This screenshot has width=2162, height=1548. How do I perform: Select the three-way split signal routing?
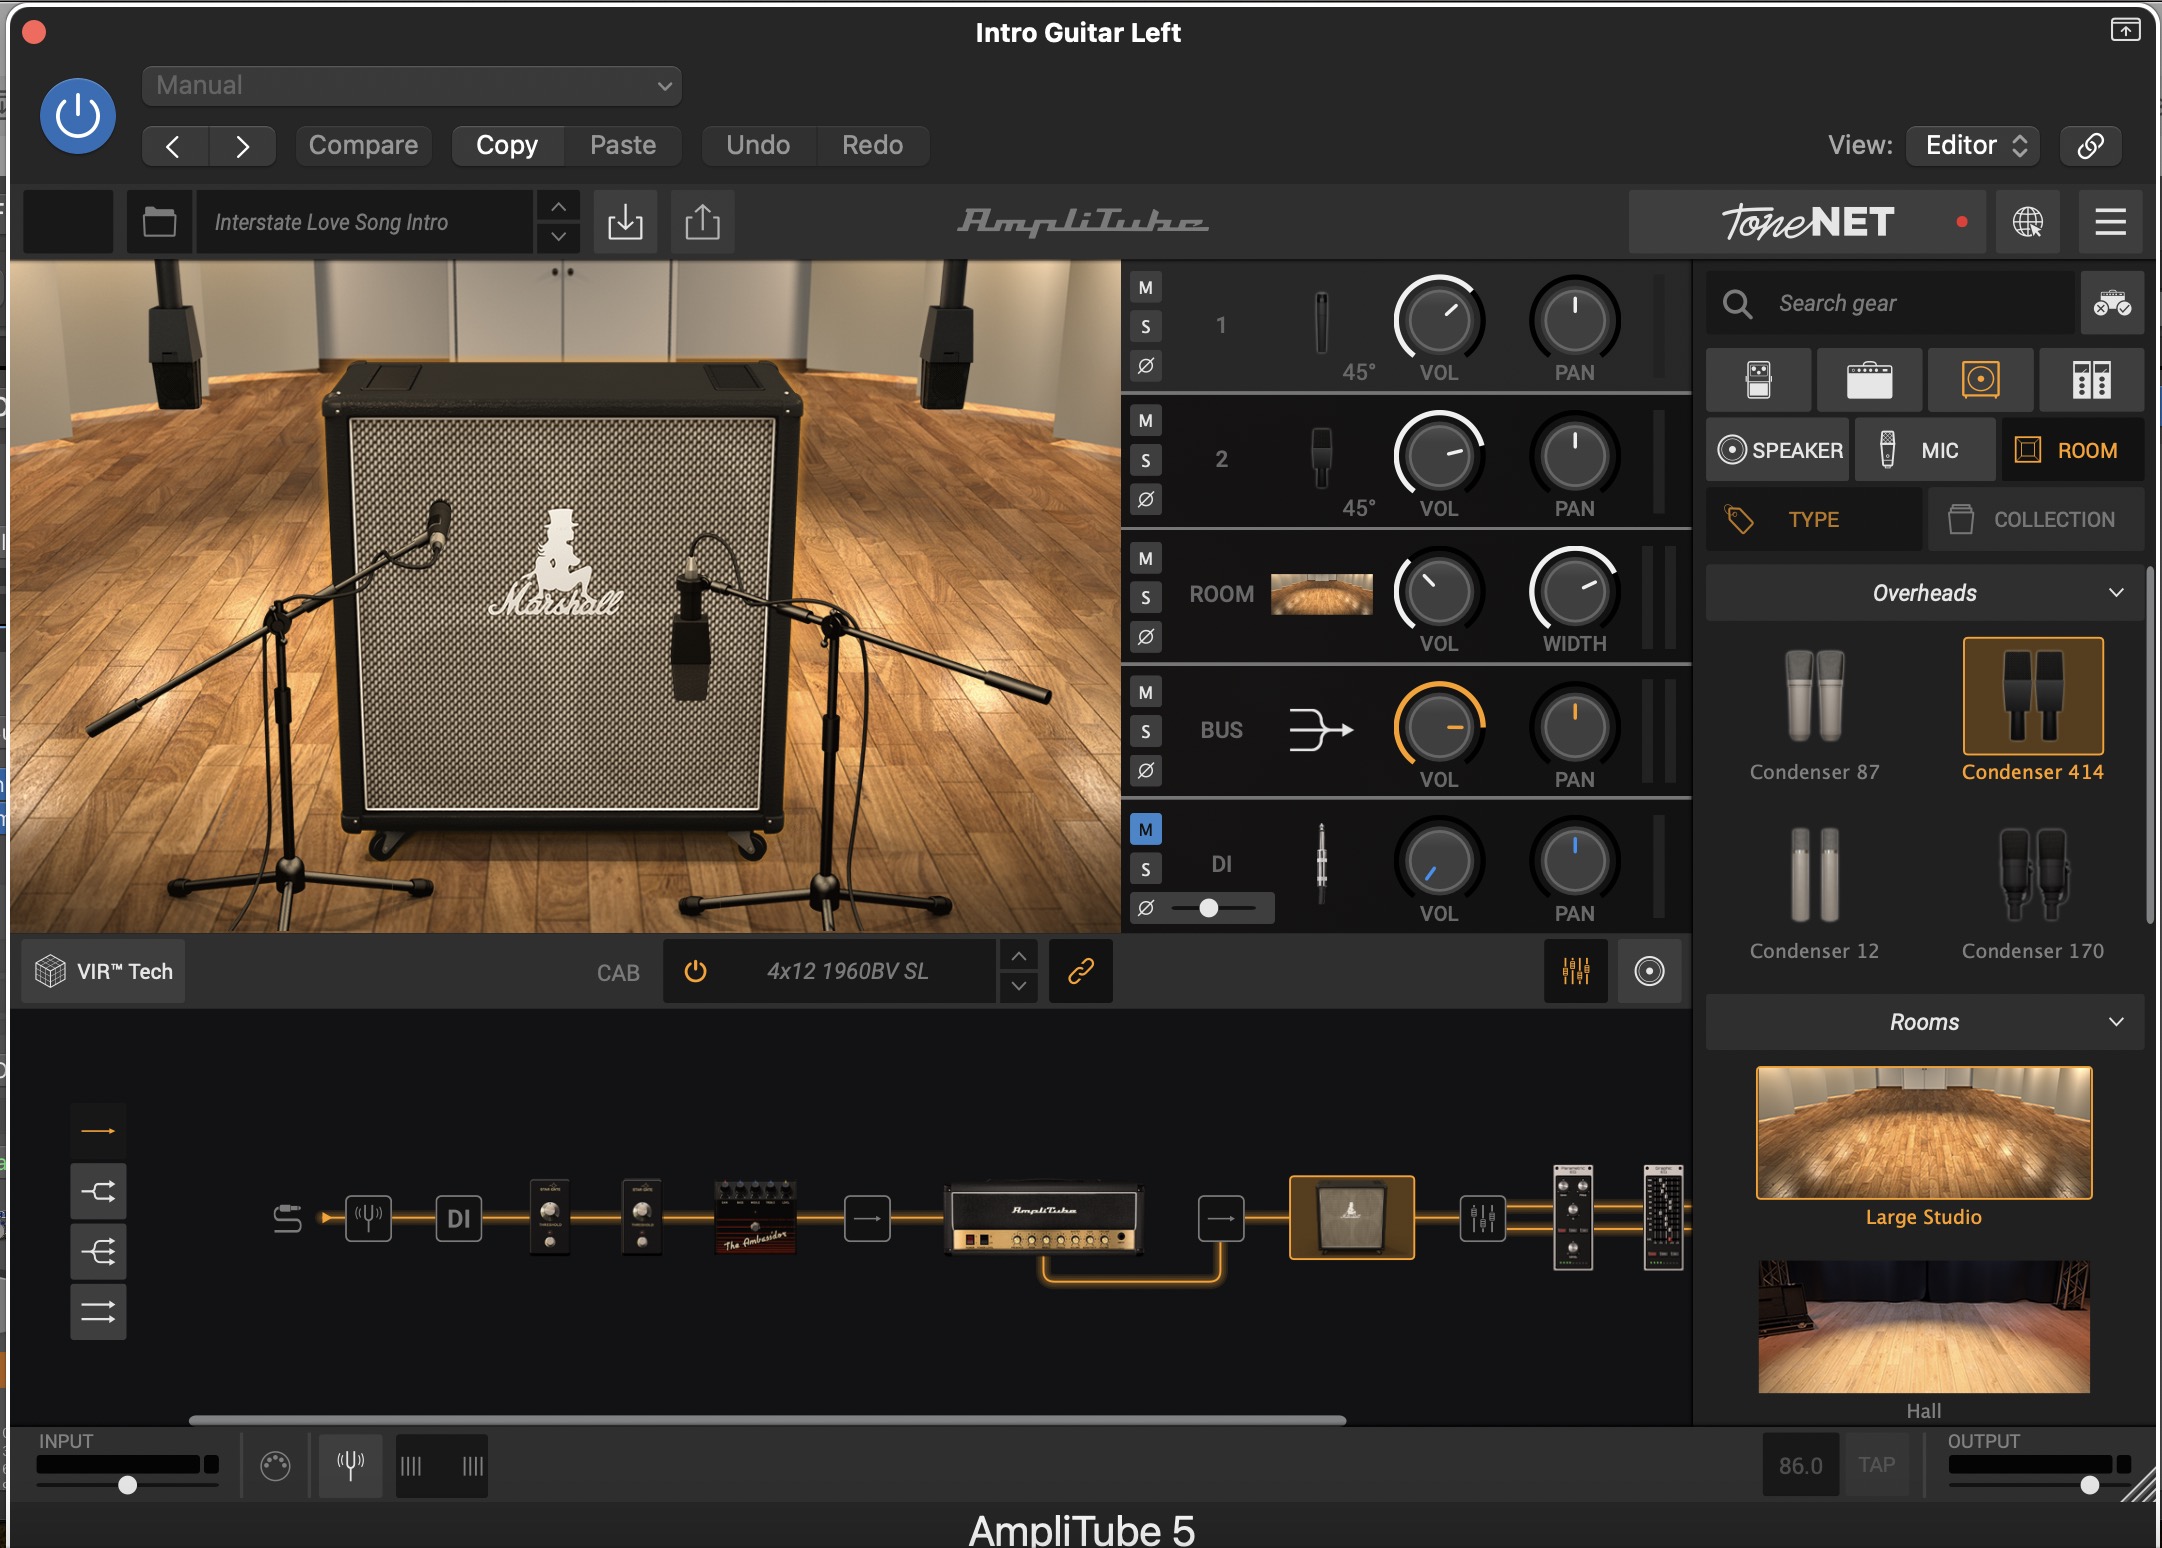pos(98,1251)
